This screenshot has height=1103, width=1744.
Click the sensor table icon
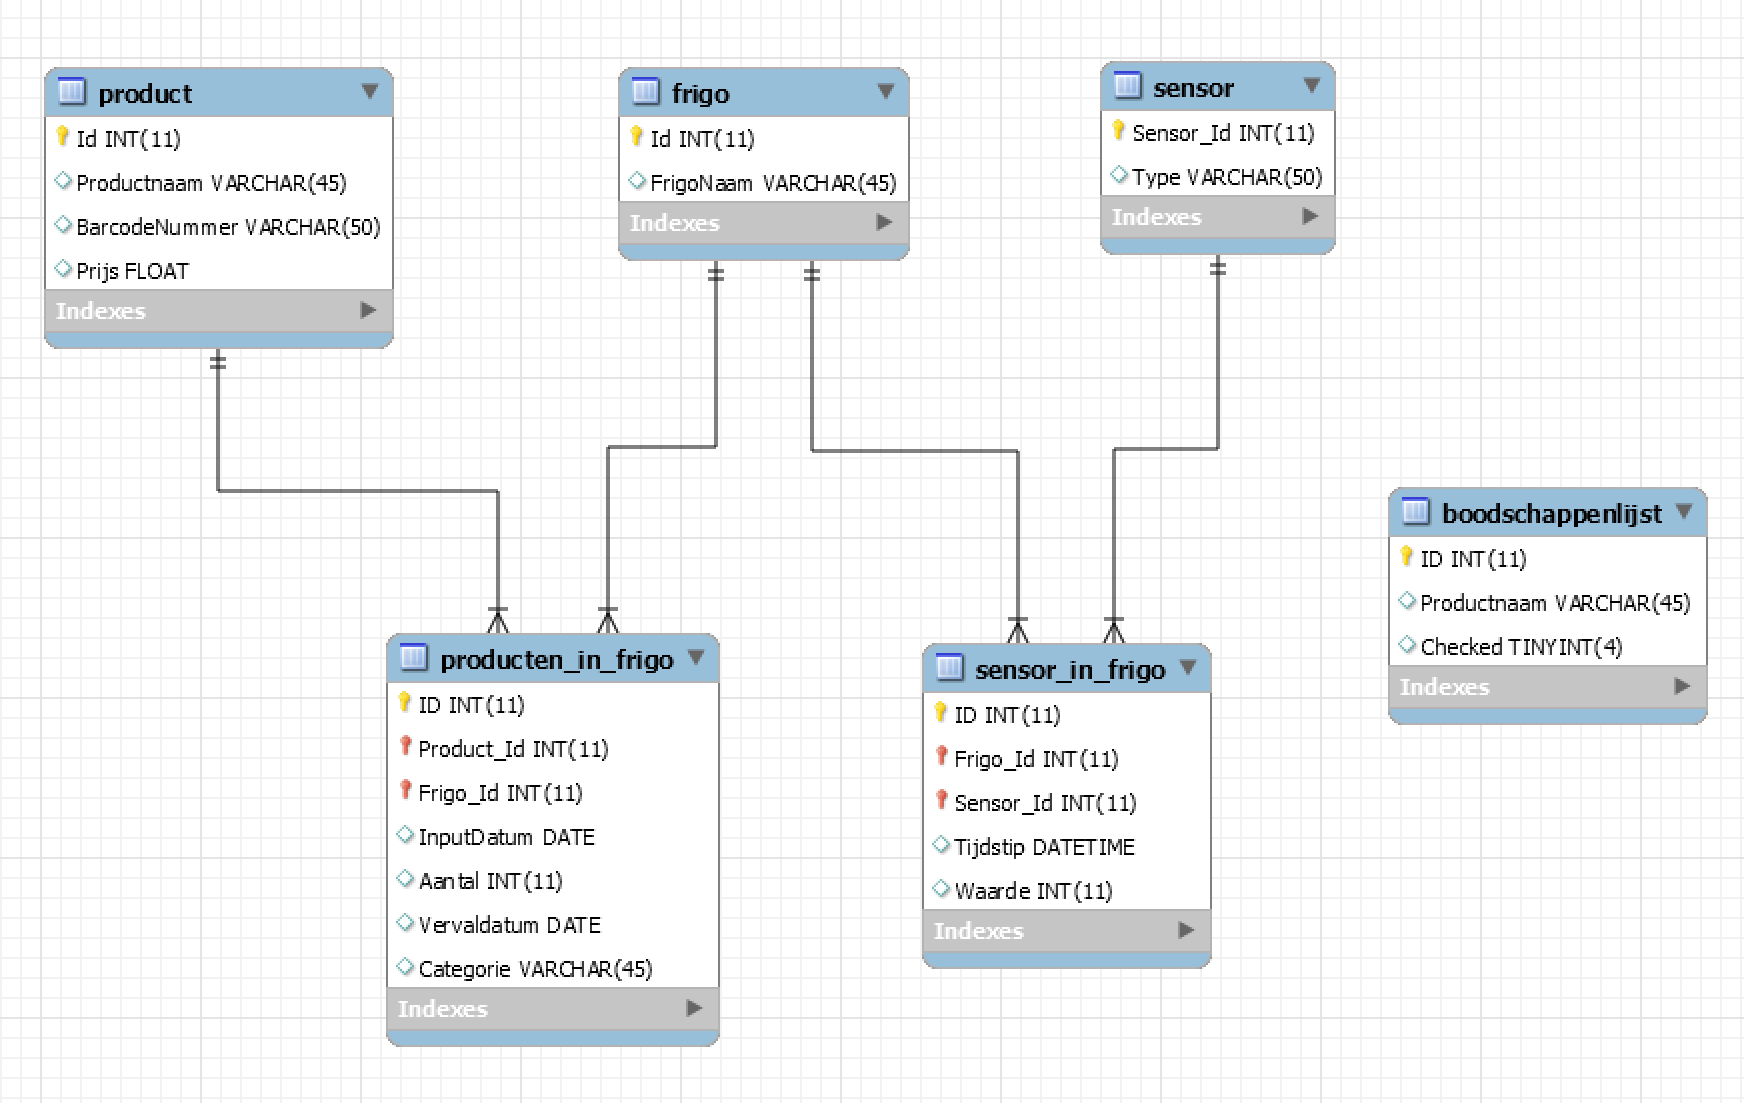click(1127, 86)
